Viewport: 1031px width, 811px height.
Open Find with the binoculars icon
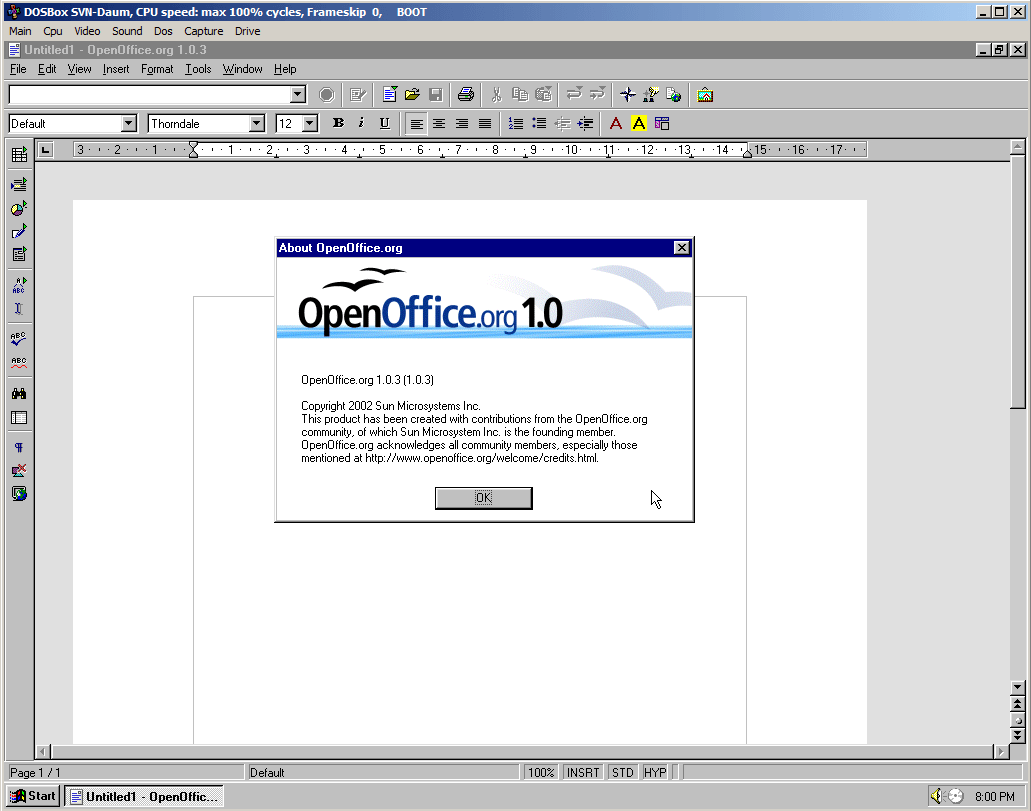click(19, 393)
